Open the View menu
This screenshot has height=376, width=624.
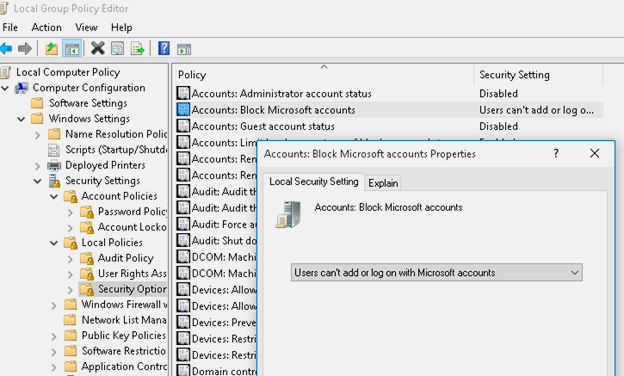[x=86, y=27]
